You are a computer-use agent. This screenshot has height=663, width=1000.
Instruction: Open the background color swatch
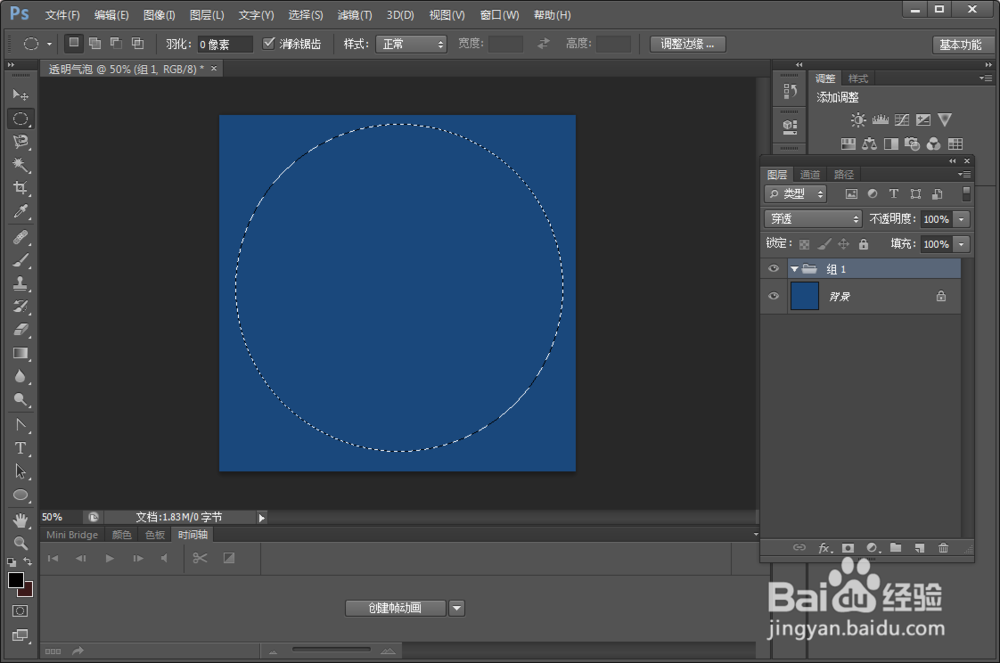(x=27, y=590)
